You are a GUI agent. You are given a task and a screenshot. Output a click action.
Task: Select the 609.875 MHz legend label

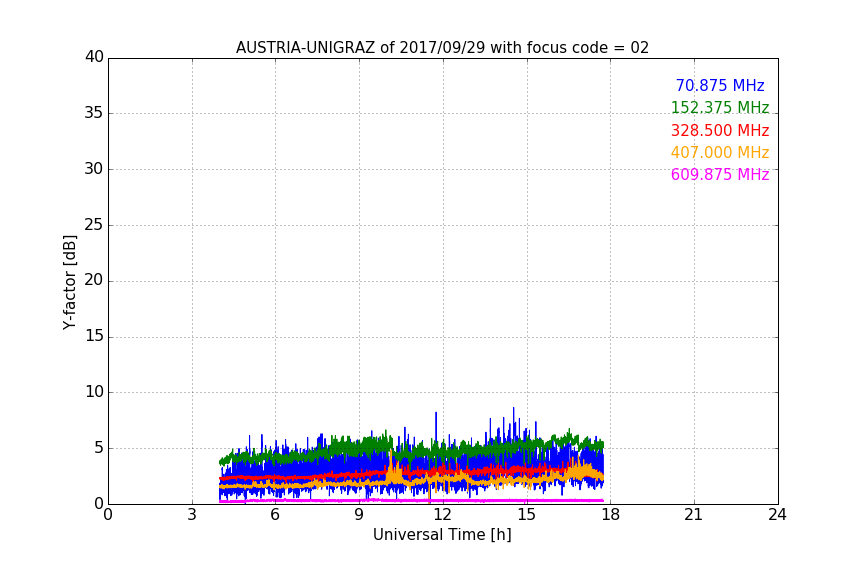(720, 174)
